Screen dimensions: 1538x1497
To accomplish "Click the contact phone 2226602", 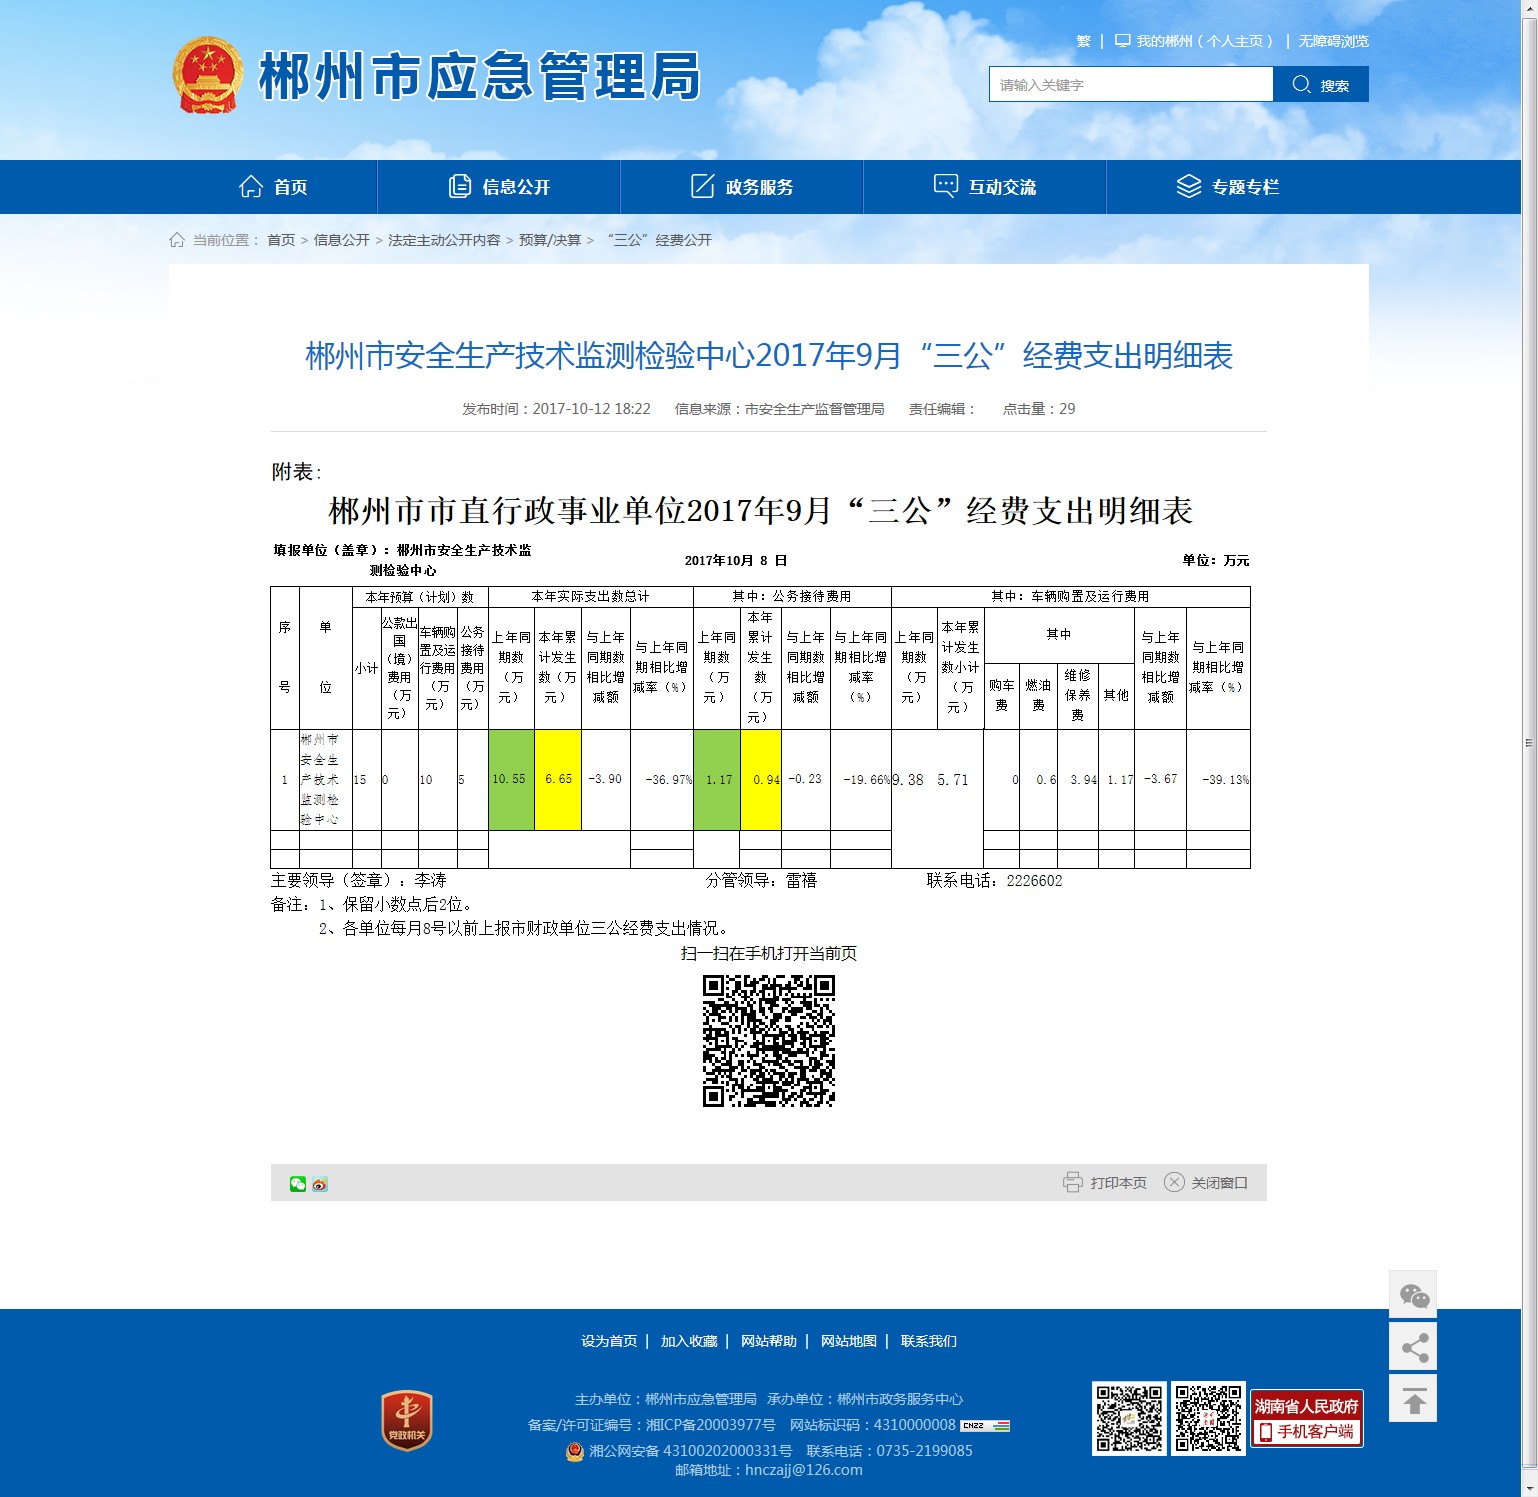I will point(1034,881).
